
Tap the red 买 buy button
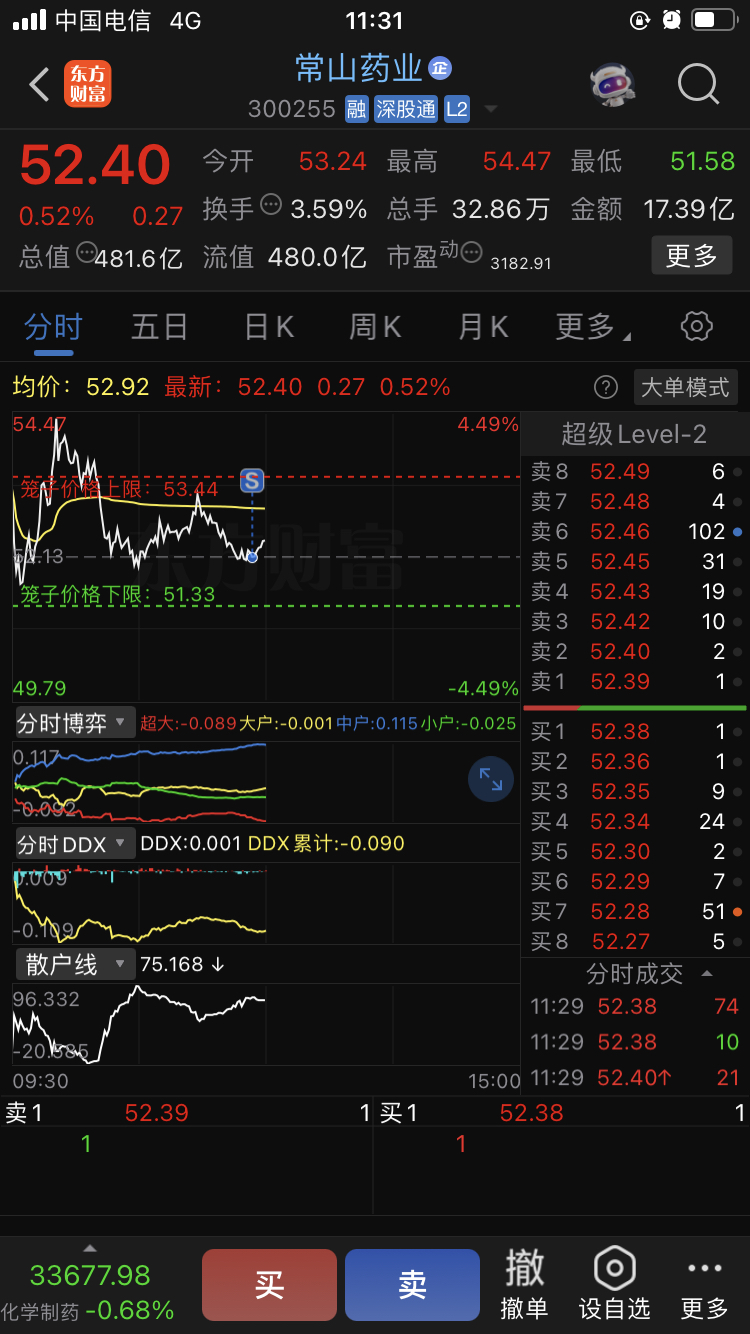pyautogui.click(x=270, y=1285)
